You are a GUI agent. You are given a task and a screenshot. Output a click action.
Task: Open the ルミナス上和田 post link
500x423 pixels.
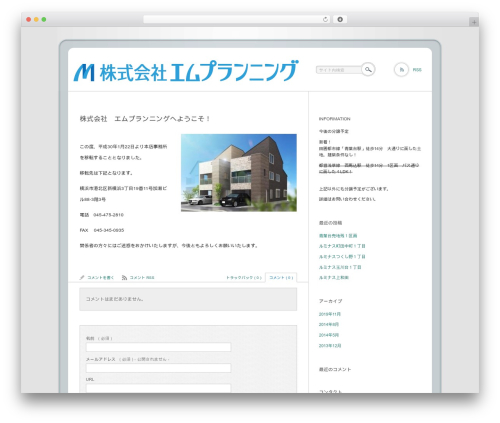click(334, 278)
